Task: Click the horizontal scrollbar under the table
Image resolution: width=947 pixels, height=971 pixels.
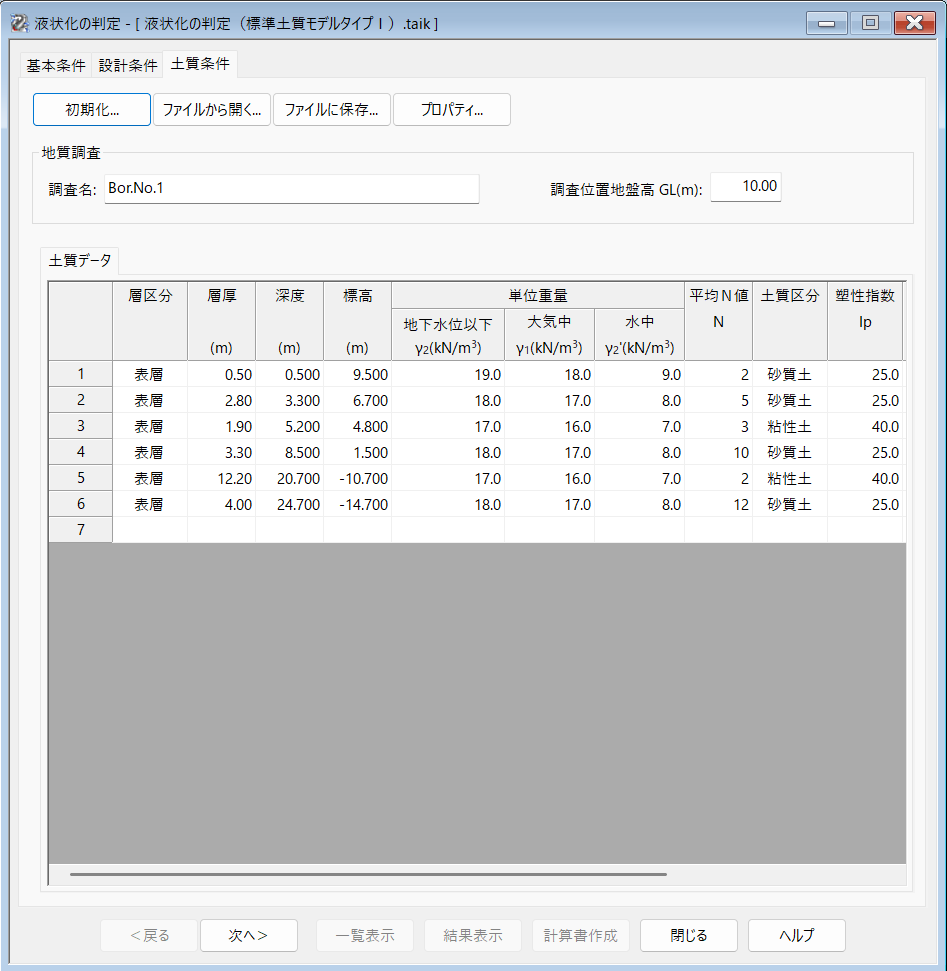Action: [368, 874]
